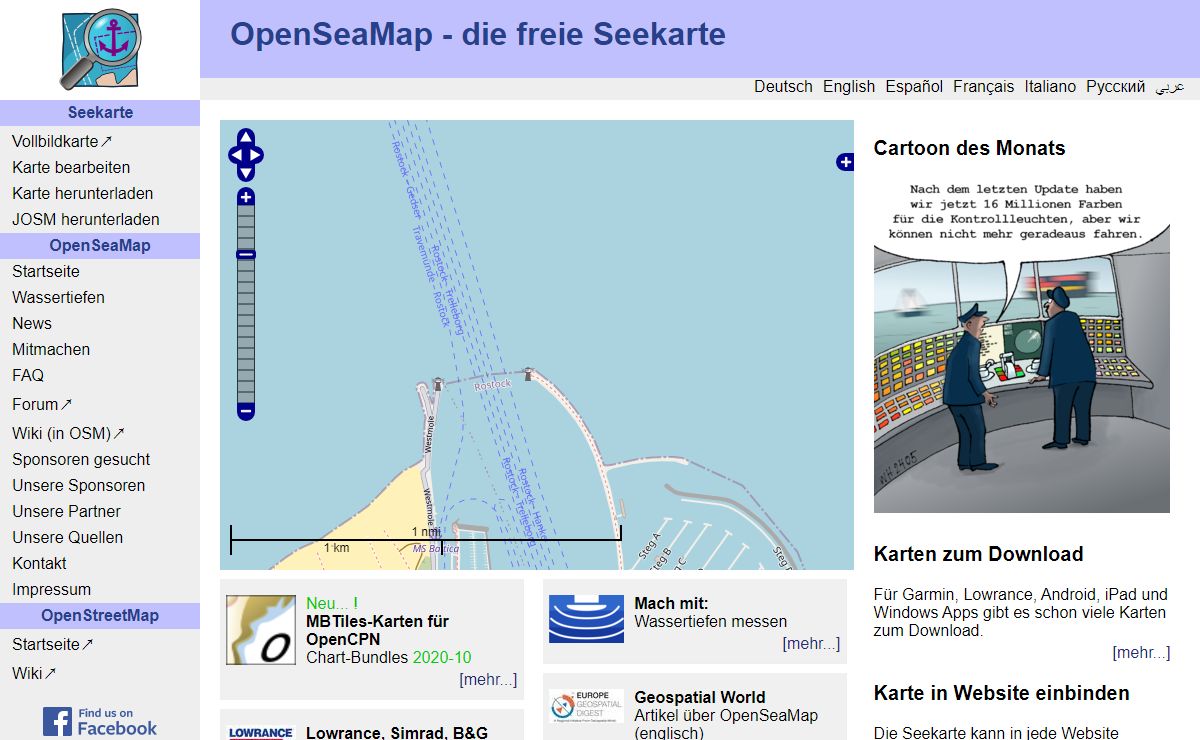Open the Facebook icon link
This screenshot has width=1200, height=740.
pyautogui.click(x=100, y=721)
